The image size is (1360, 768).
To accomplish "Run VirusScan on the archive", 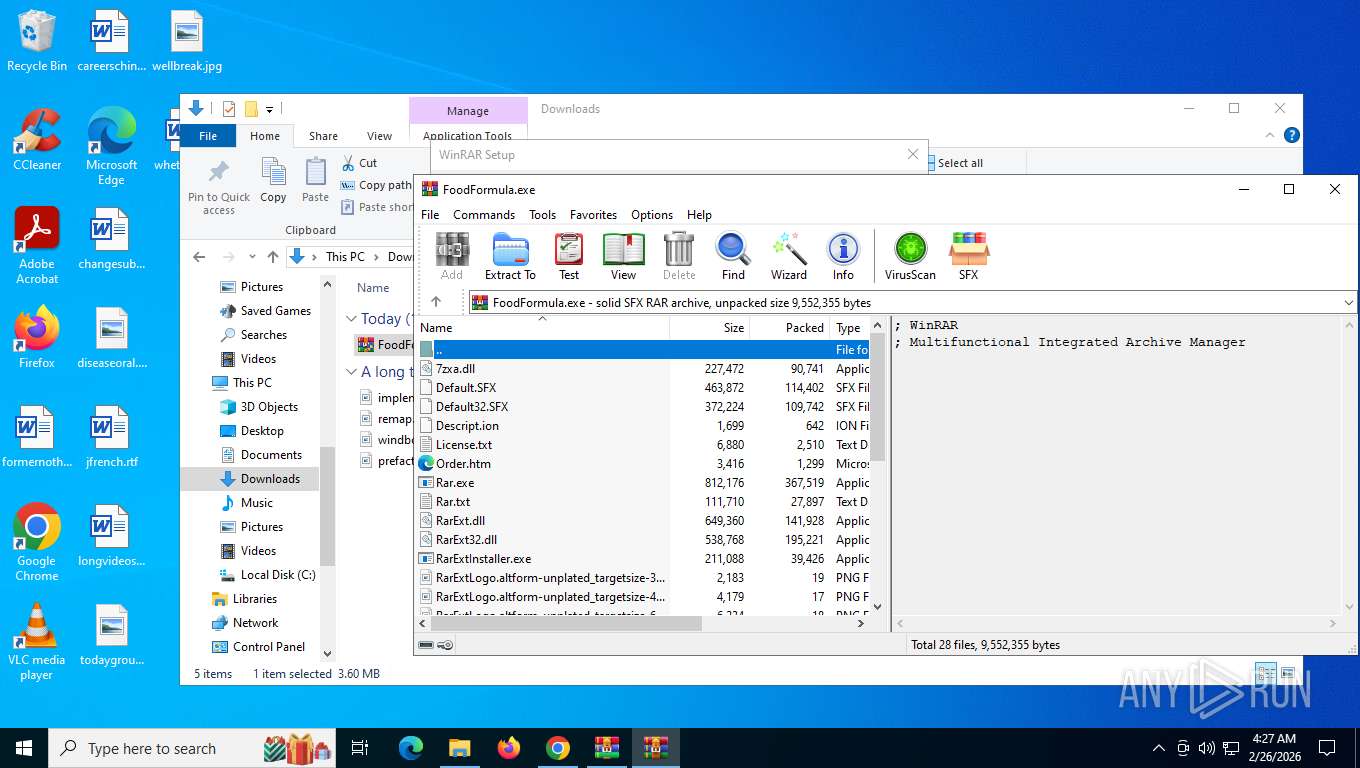I will [x=910, y=256].
